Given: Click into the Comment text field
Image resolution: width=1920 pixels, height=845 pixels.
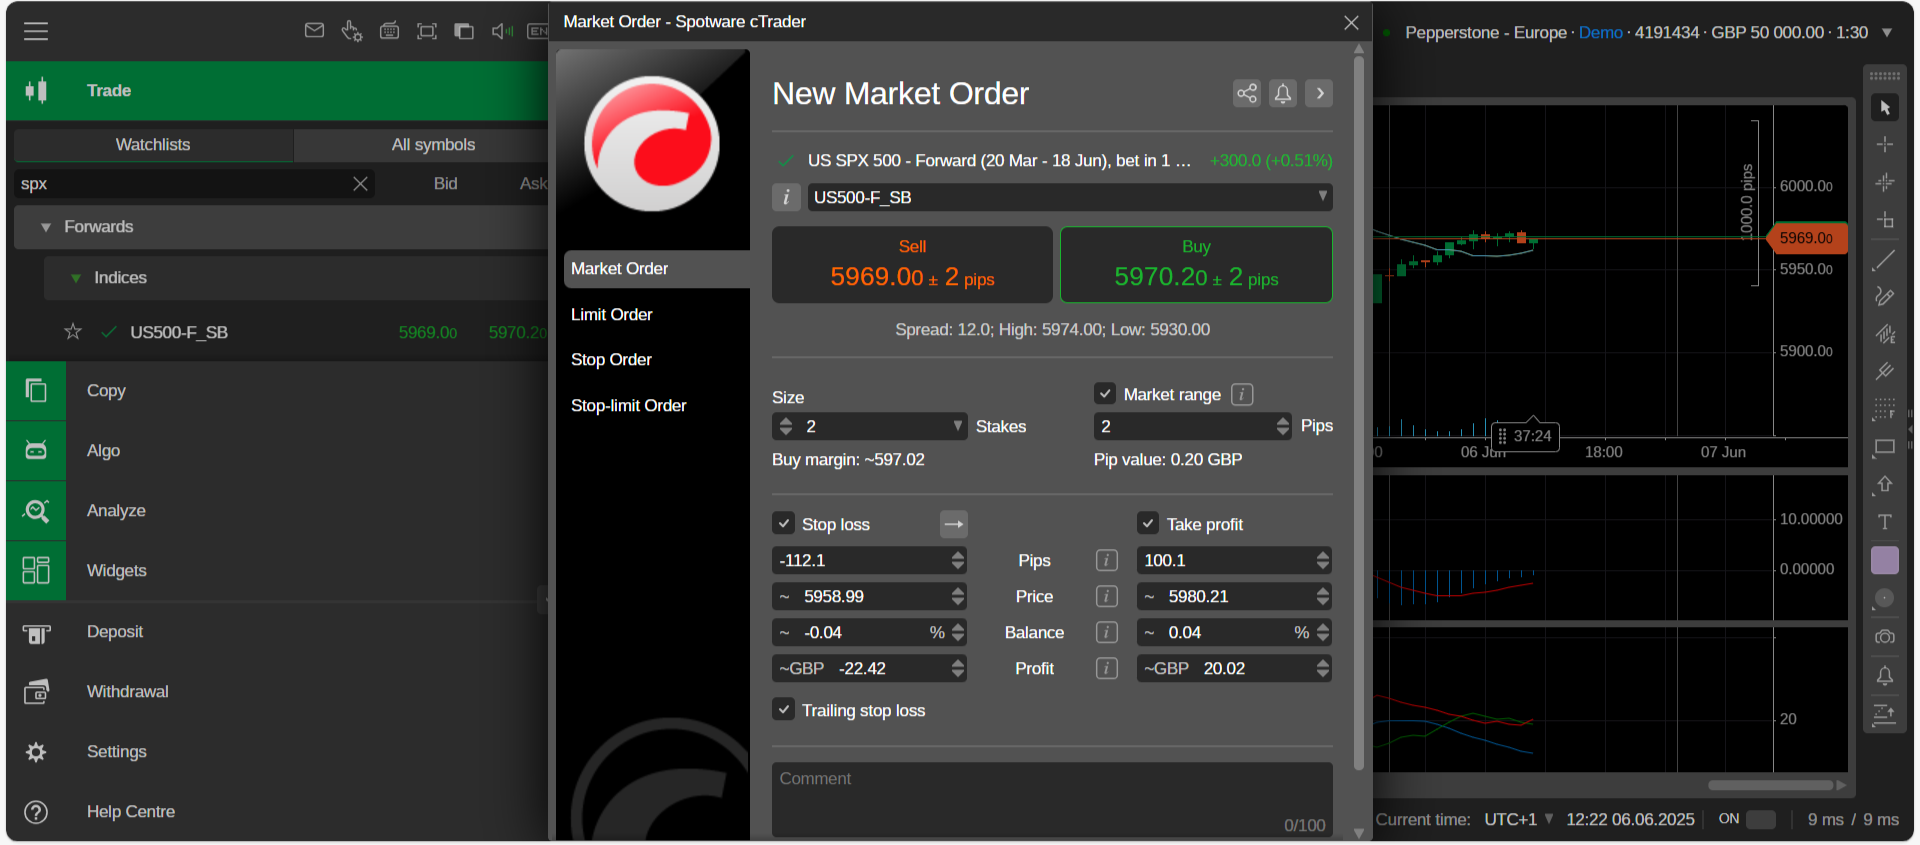Looking at the screenshot, I should pos(1052,800).
